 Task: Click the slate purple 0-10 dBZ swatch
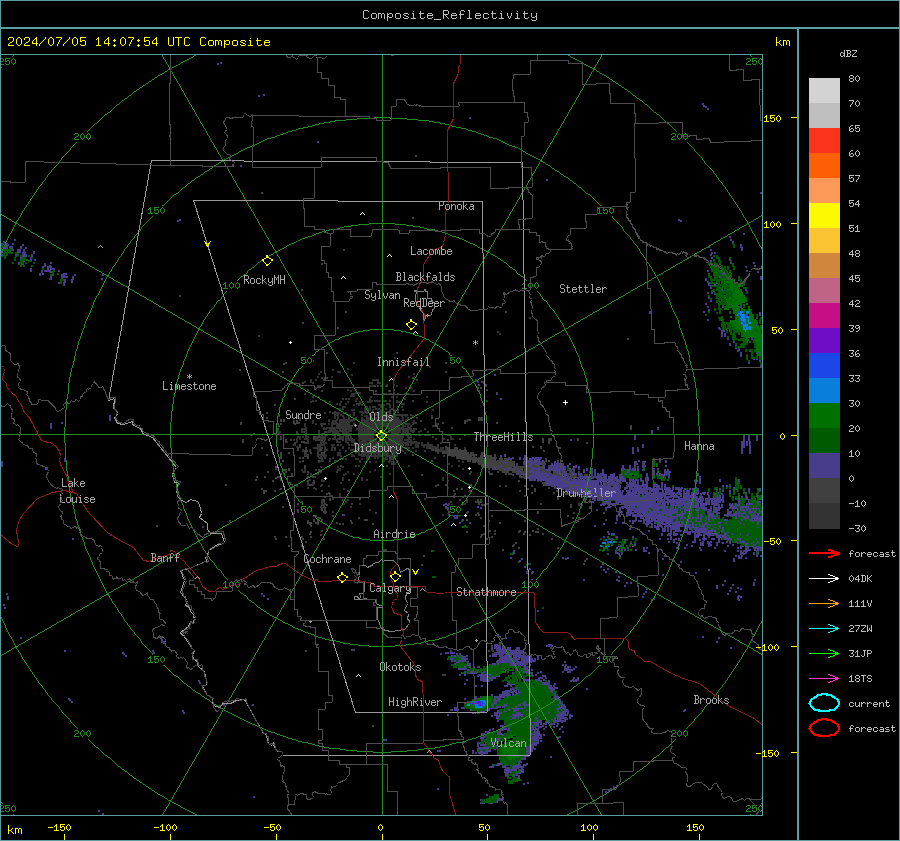pos(824,466)
